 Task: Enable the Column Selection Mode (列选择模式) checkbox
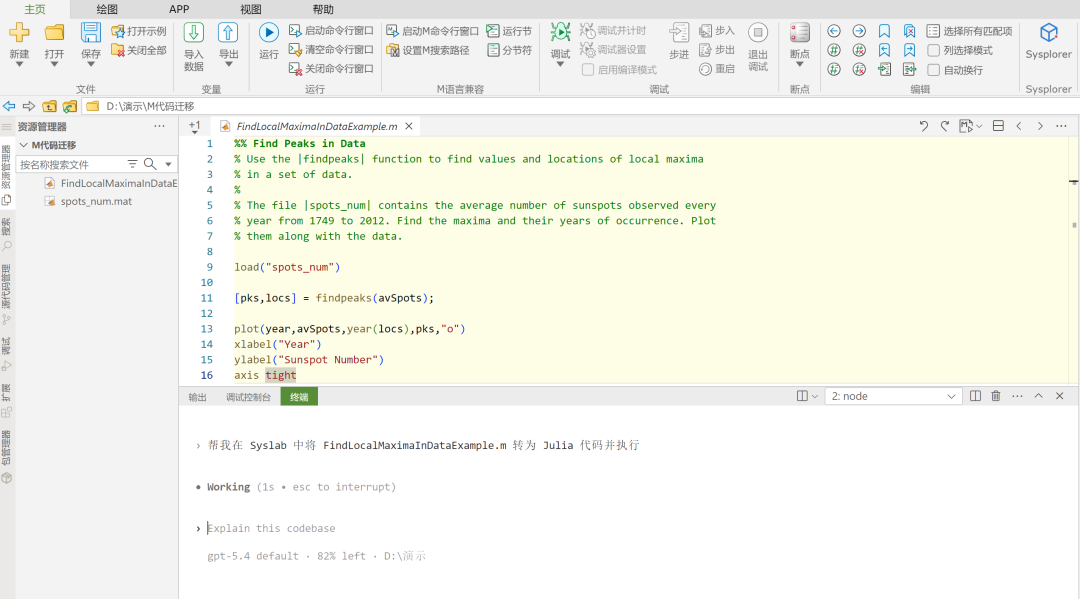click(934, 50)
